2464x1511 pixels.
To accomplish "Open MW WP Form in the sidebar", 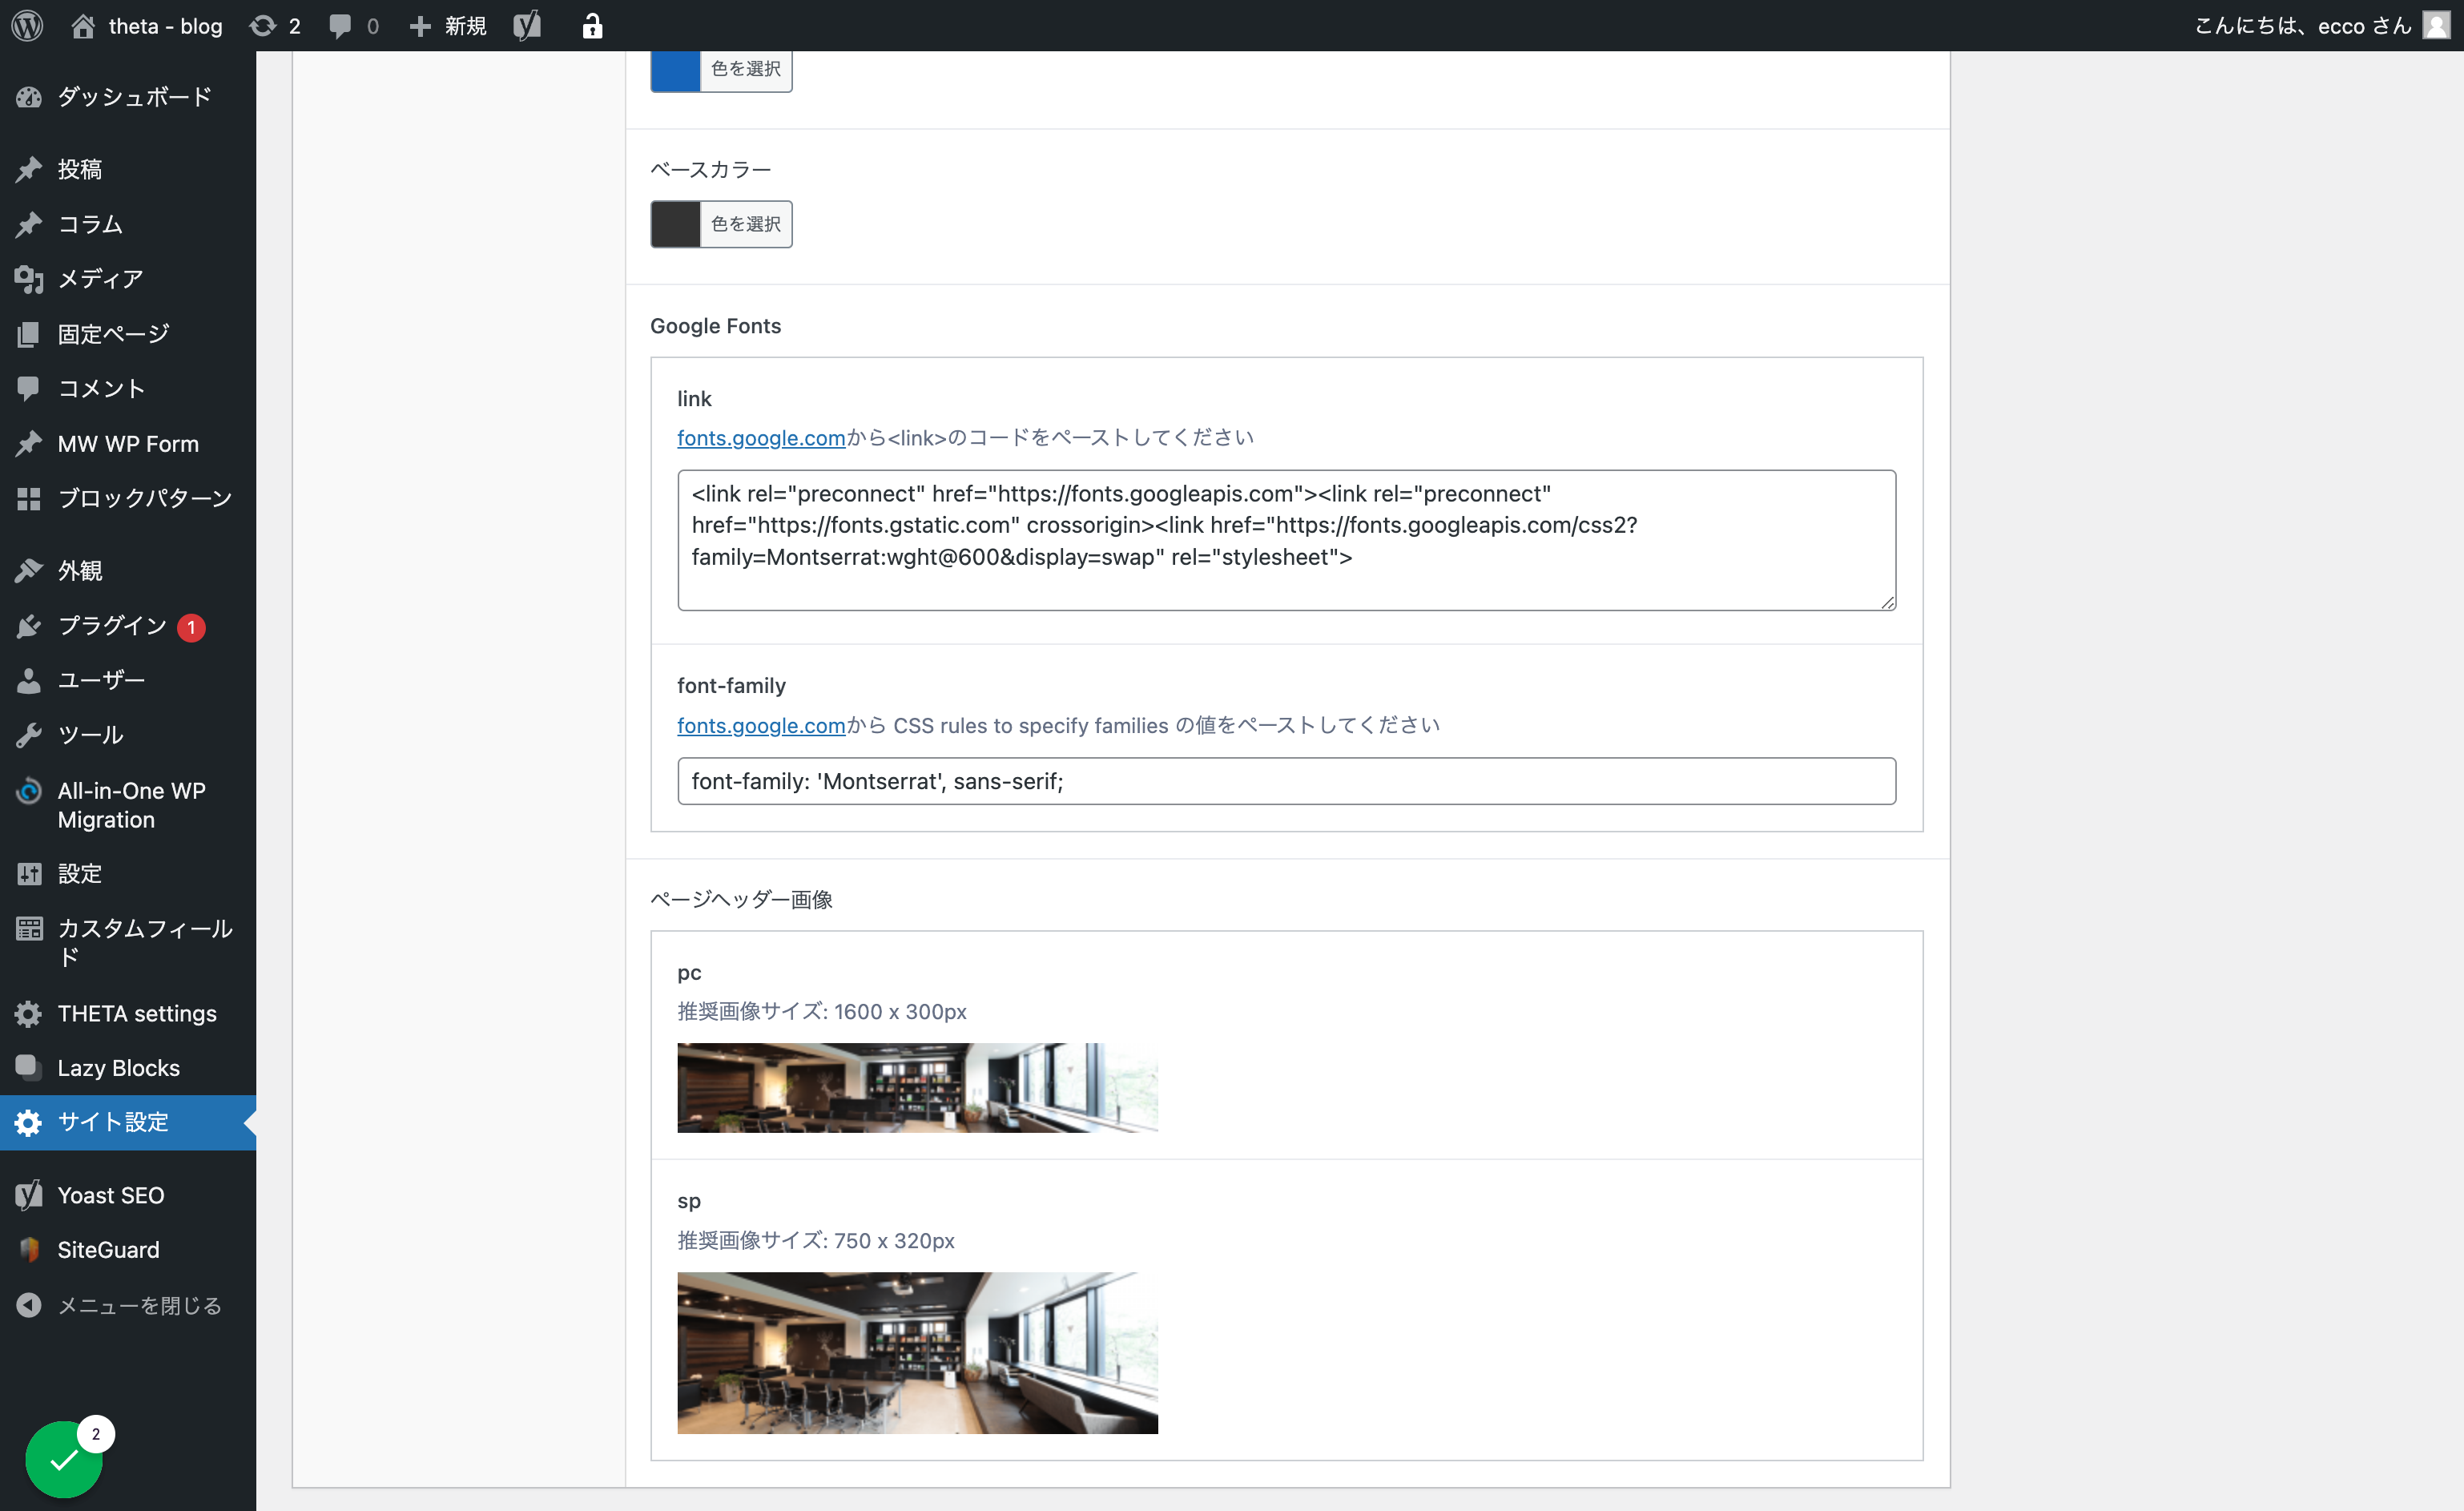I will click(128, 443).
